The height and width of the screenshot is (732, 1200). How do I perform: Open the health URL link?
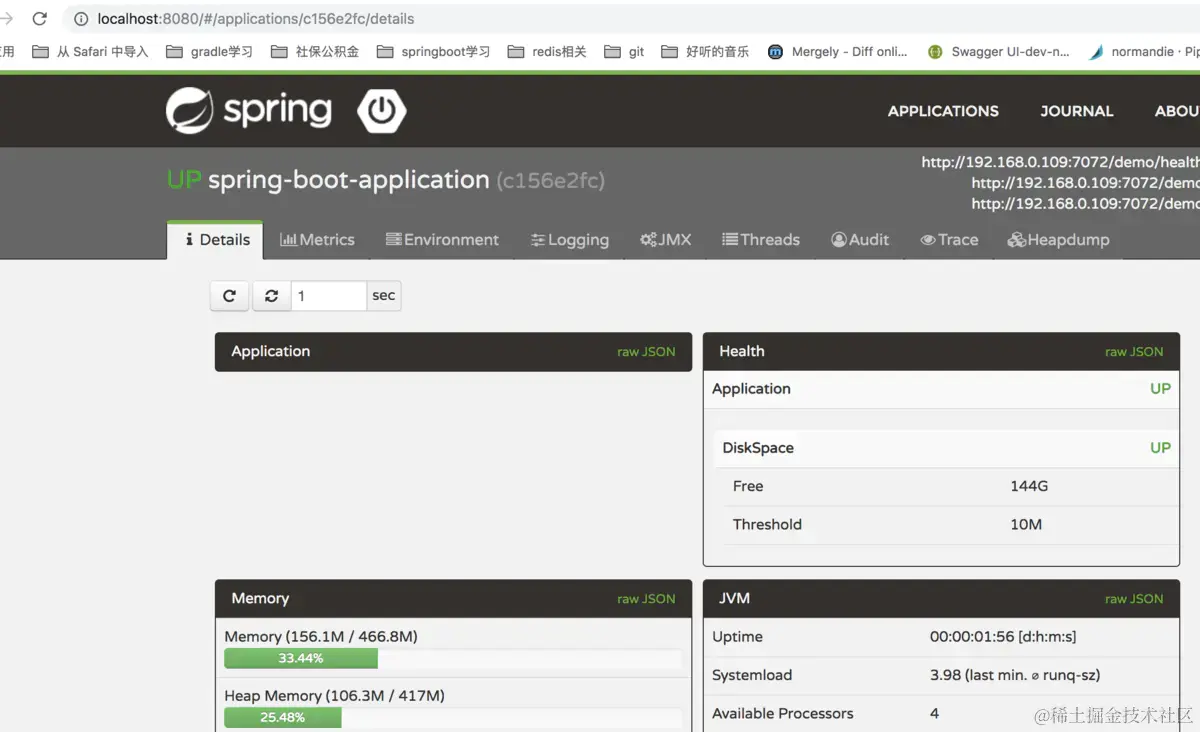1060,162
